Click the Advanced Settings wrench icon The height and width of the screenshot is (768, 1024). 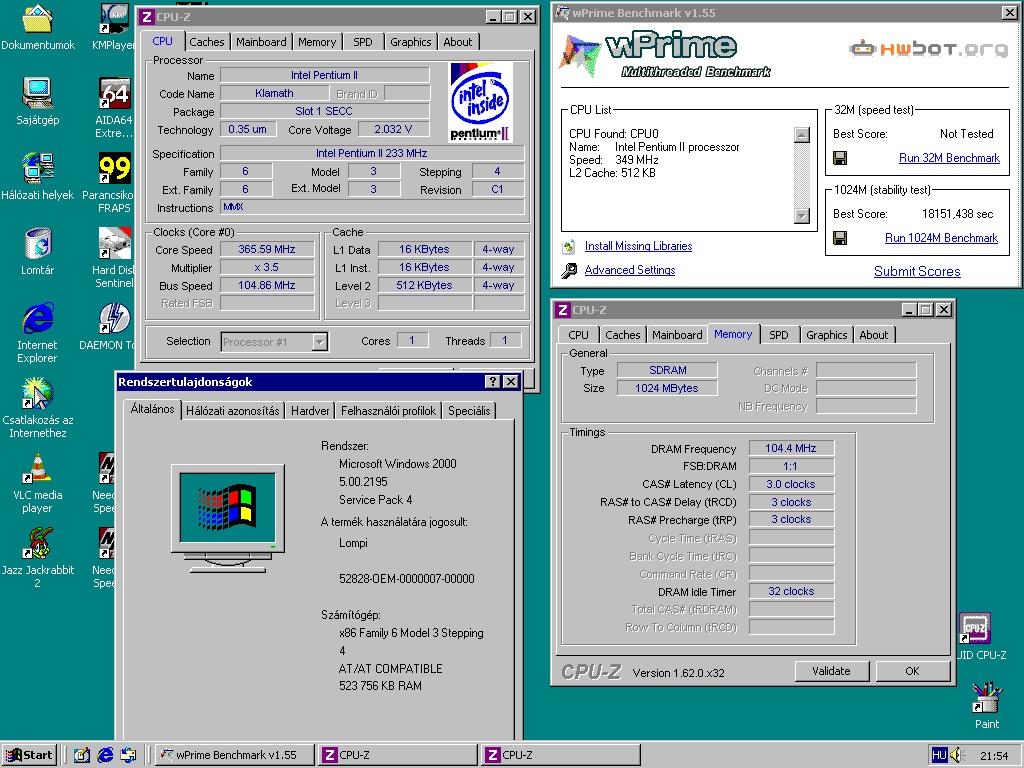568,270
